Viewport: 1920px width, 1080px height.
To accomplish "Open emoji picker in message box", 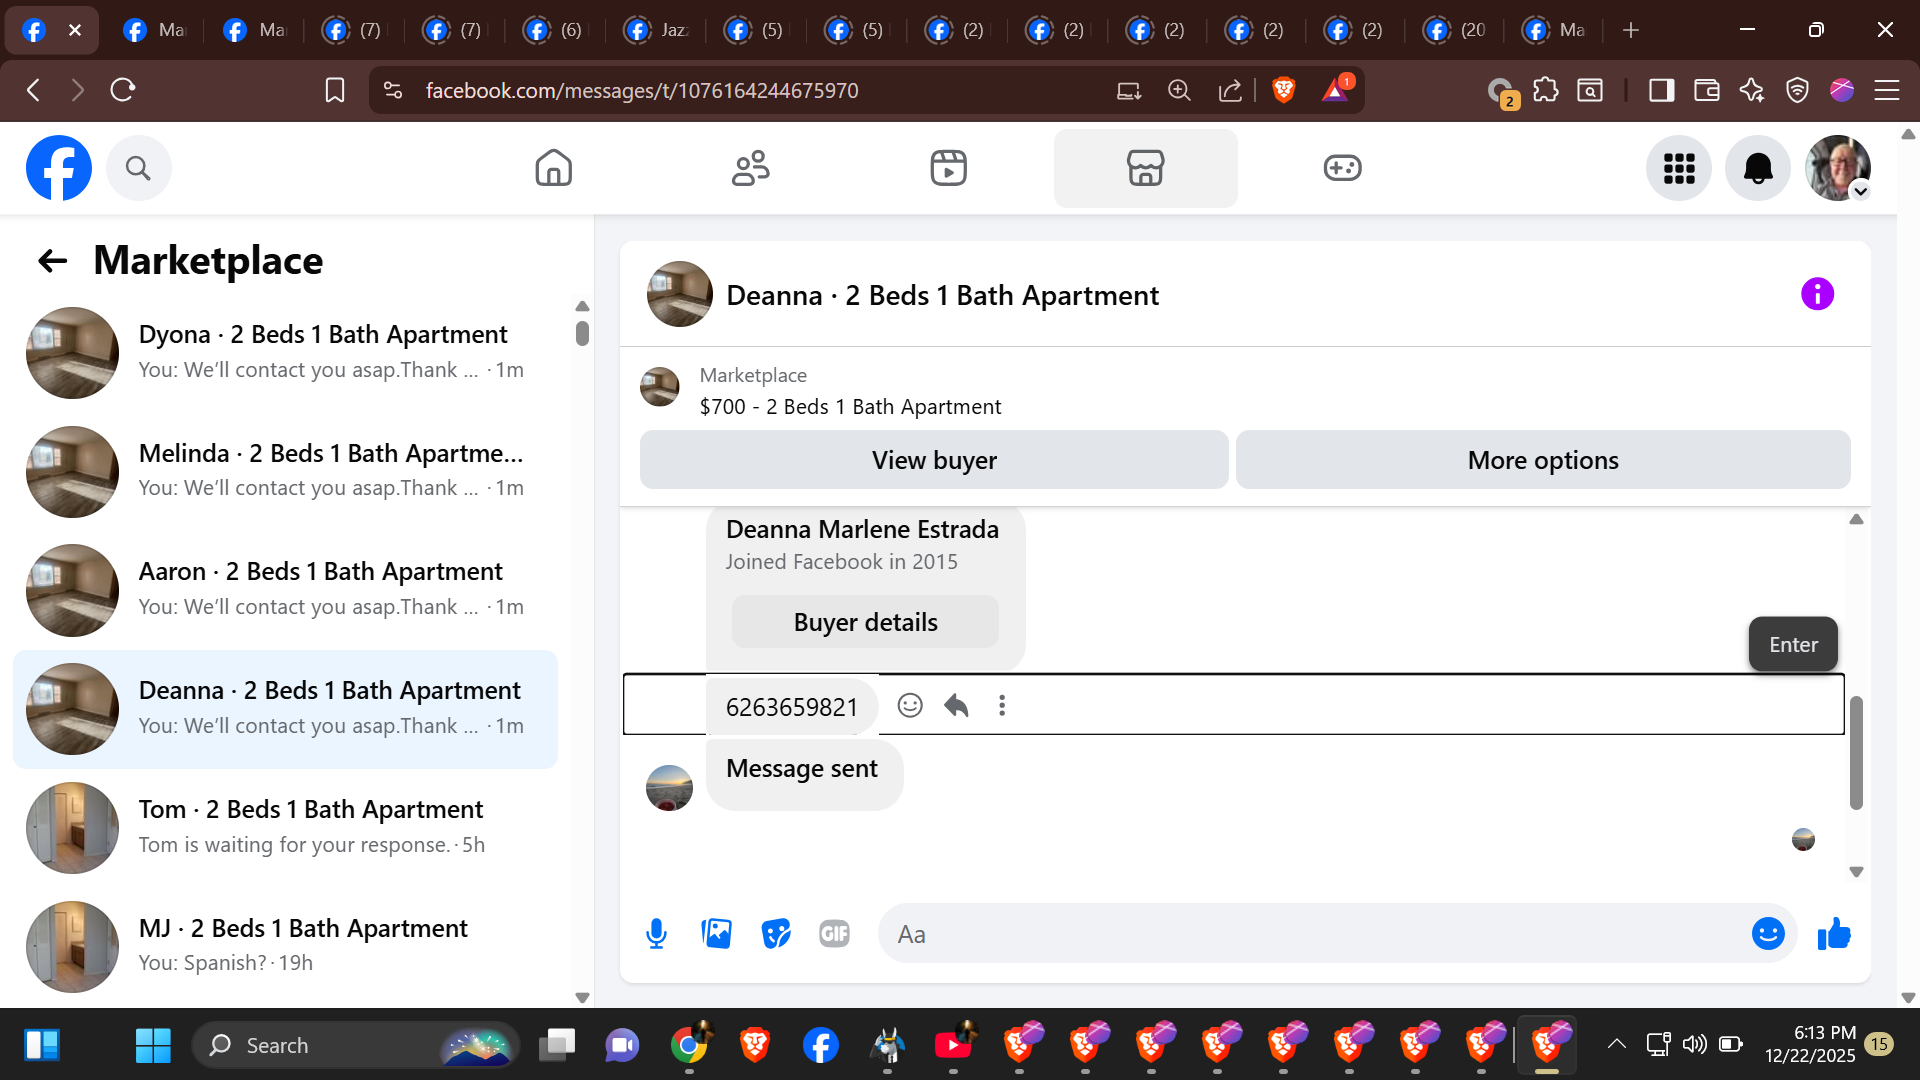I will tap(1767, 934).
